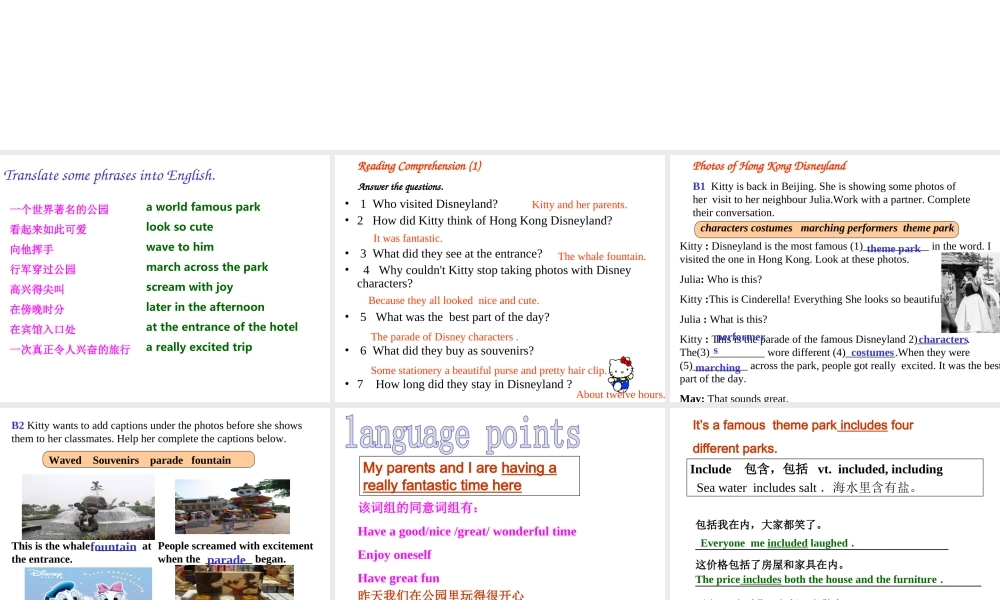Viewport: 1000px width, 600px height.
Task: Click the 'language points' WordArt heading
Action: [x=462, y=434]
